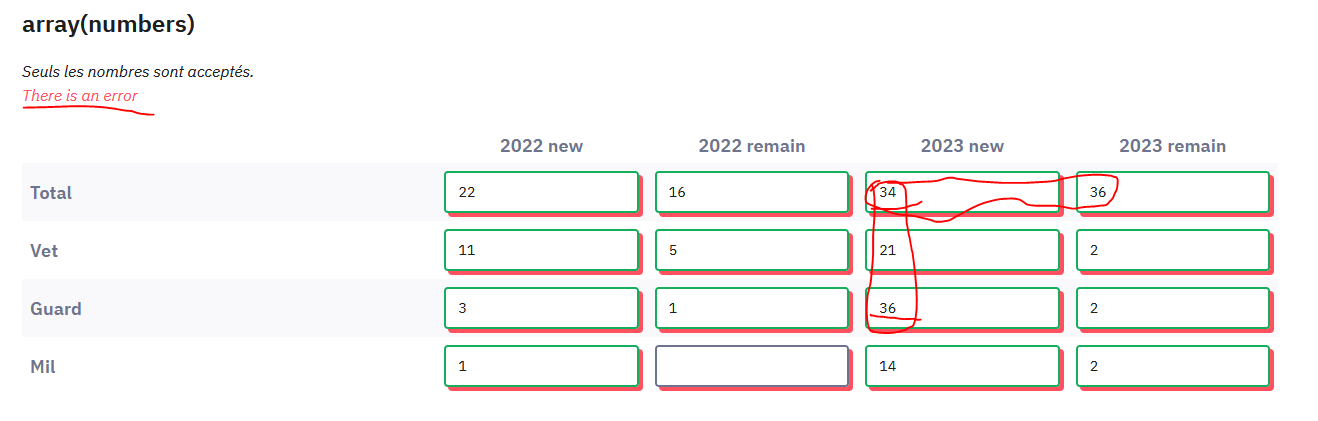The image size is (1318, 421).
Task: Select the Guard 2022 new input
Action: [x=541, y=308]
